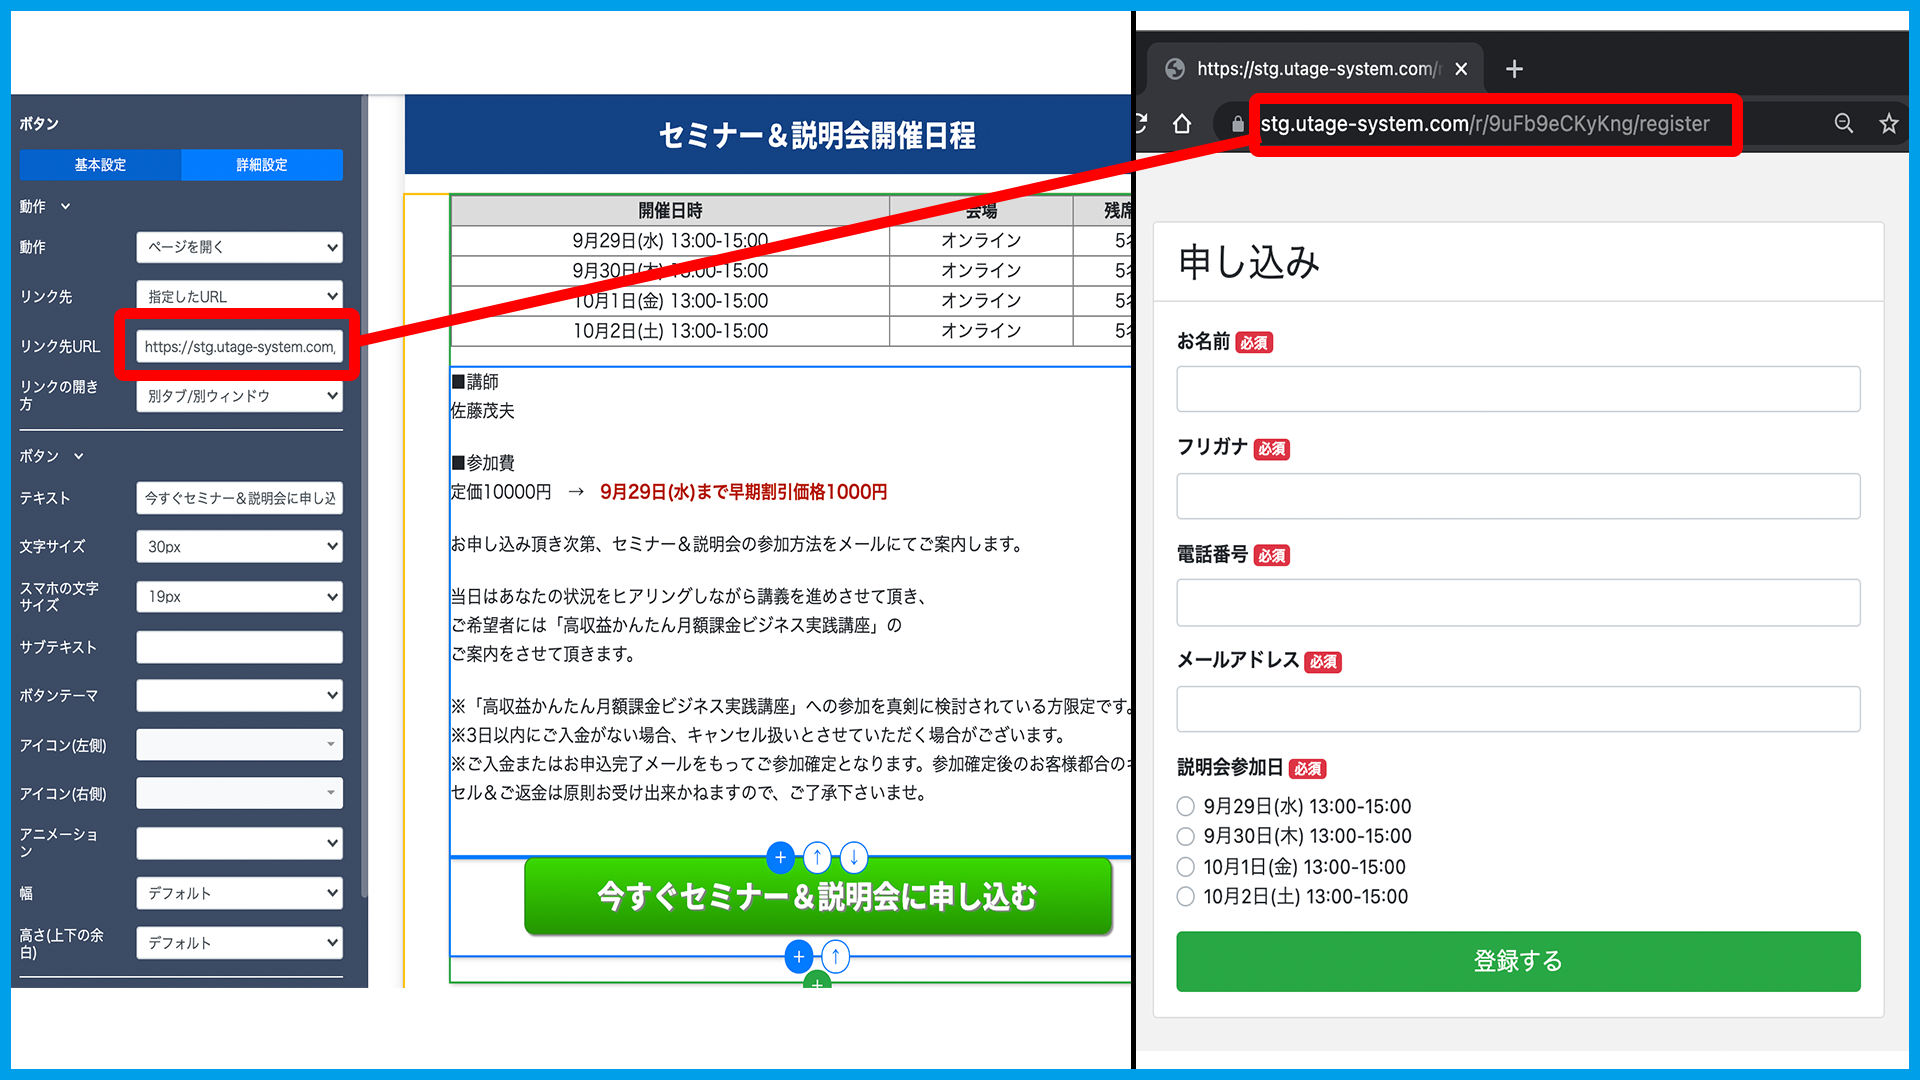Click the blue plus icon below the green button
This screenshot has height=1080, width=1920.
click(798, 957)
